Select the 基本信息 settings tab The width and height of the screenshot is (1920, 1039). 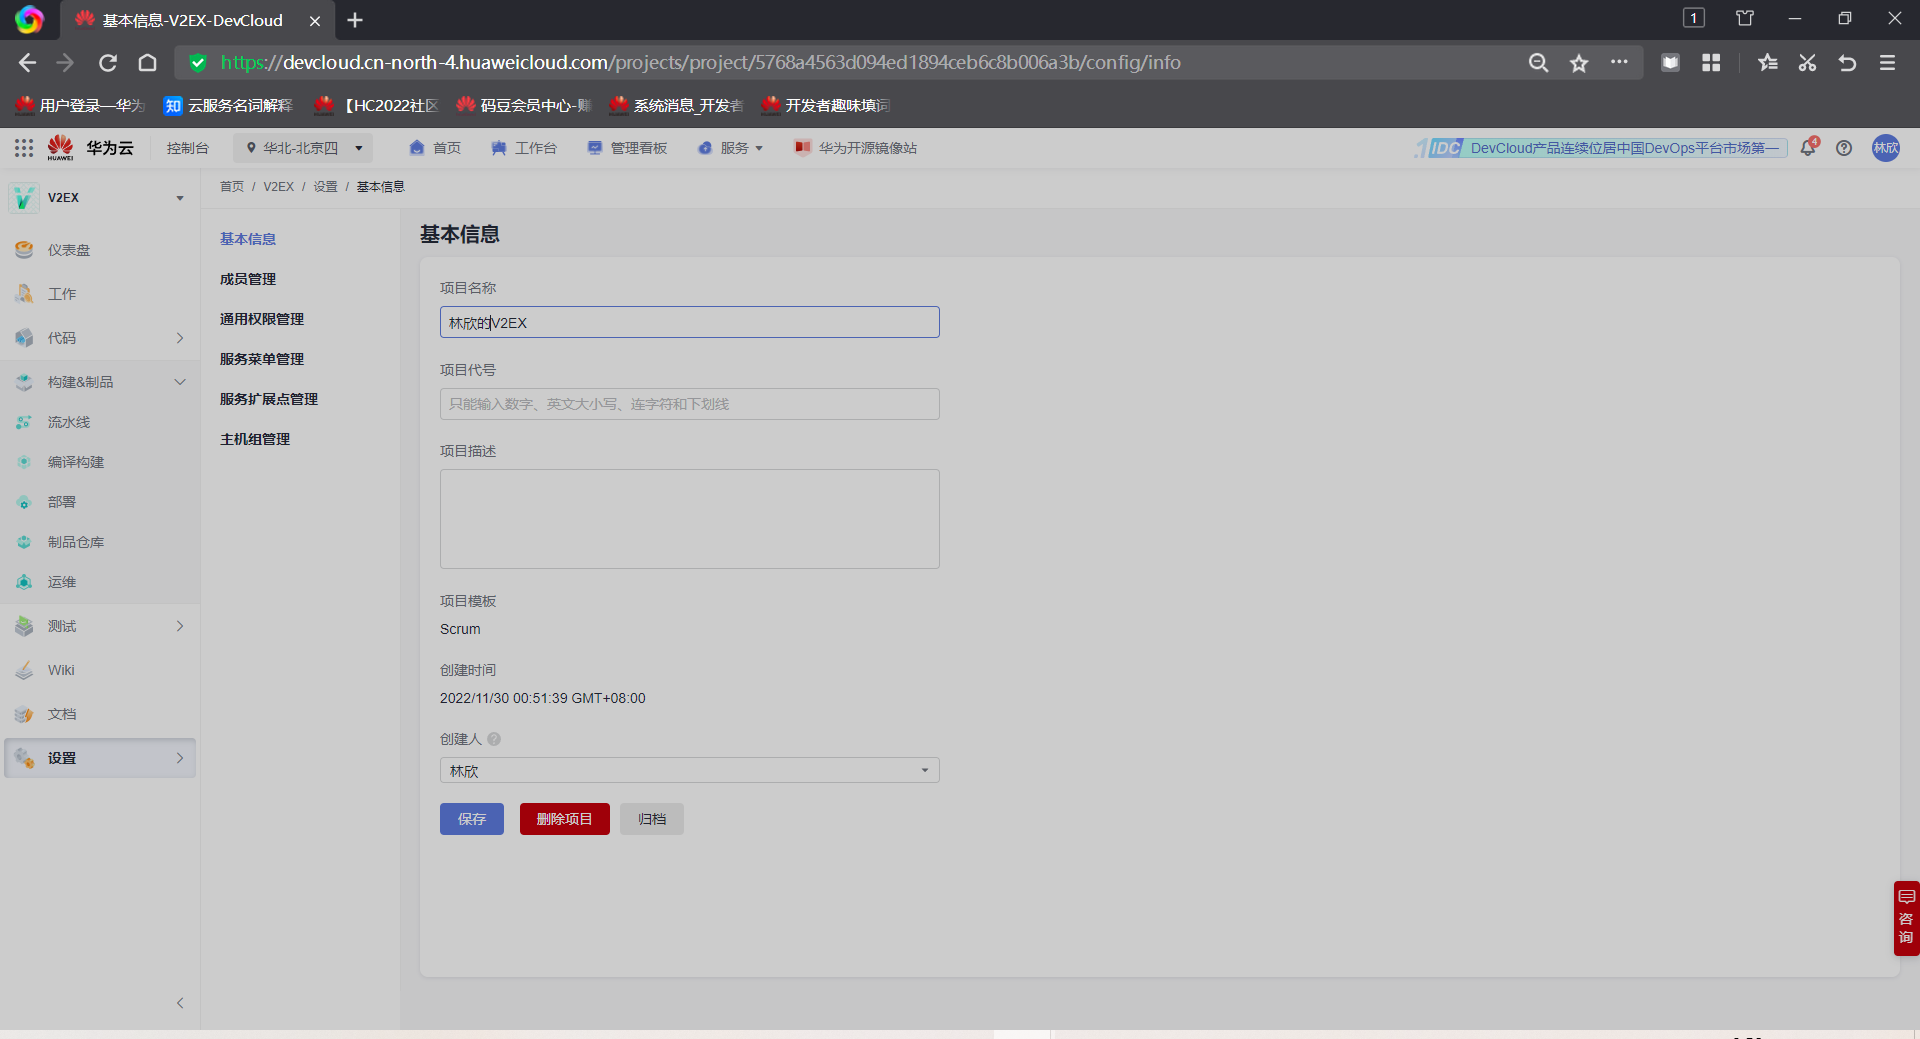click(248, 239)
